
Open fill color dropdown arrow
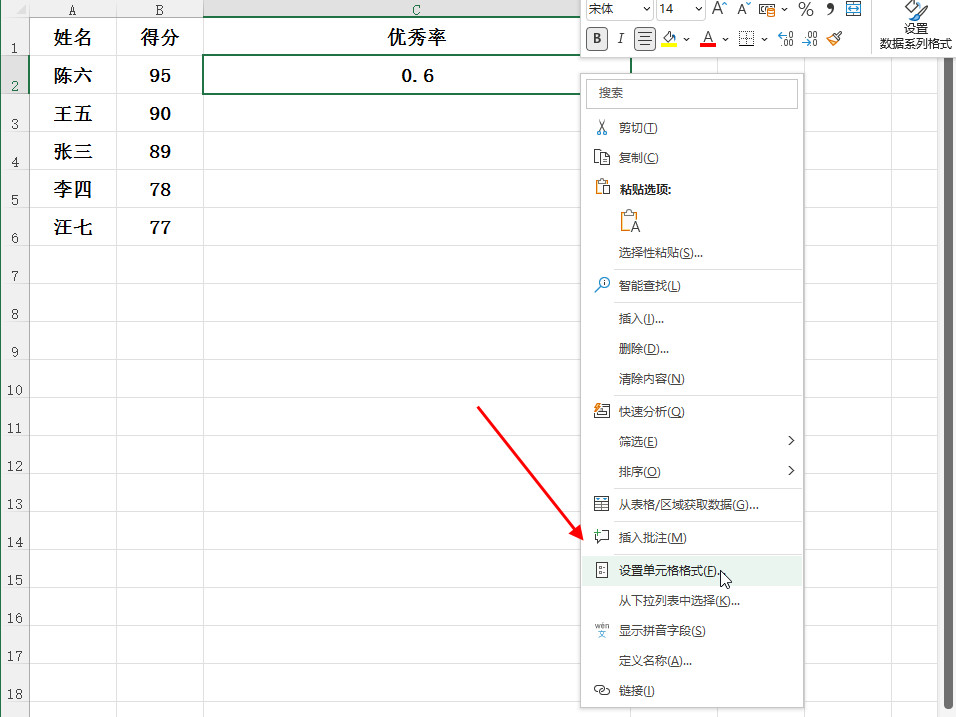(x=687, y=40)
